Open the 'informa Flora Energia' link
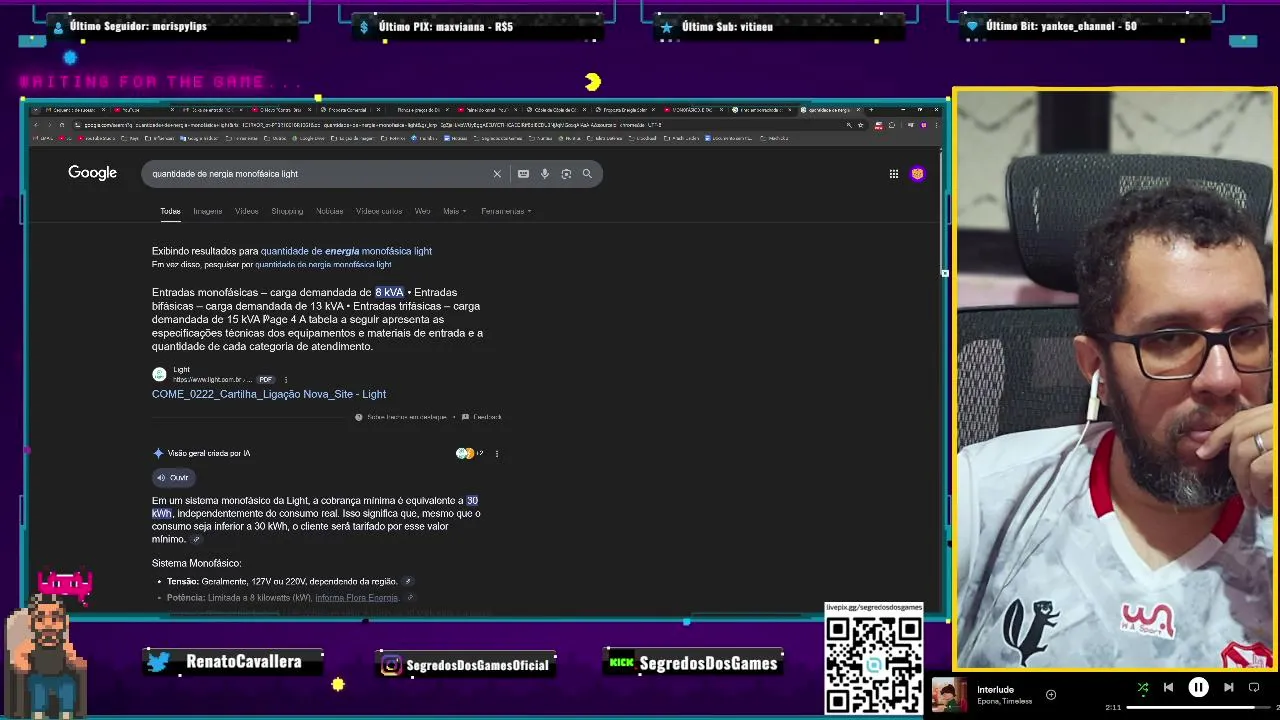Screen dimensions: 1280x720 click(x=357, y=598)
